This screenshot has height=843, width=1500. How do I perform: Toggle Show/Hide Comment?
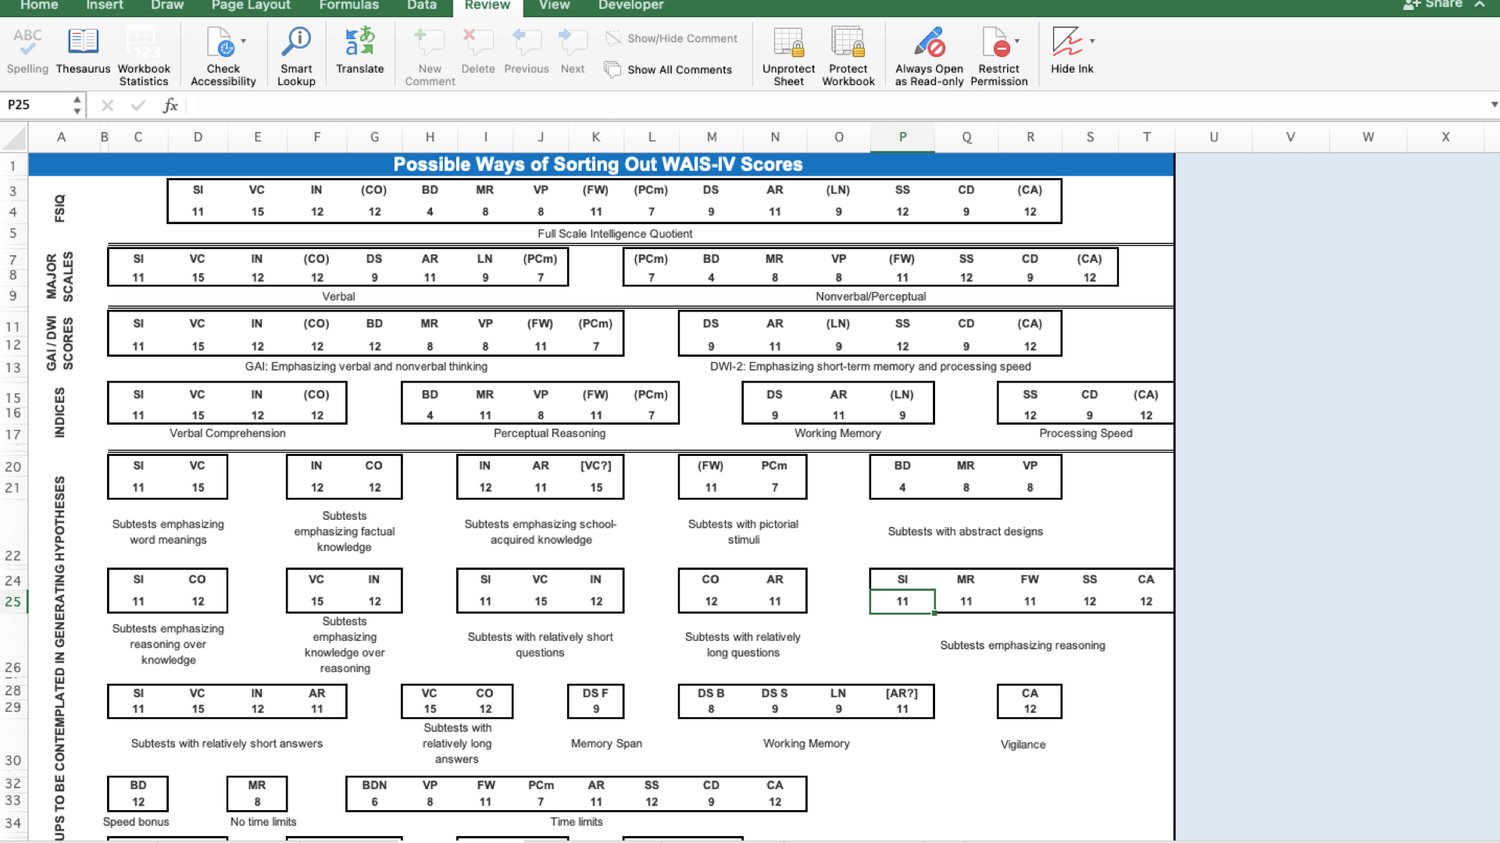[x=672, y=39]
